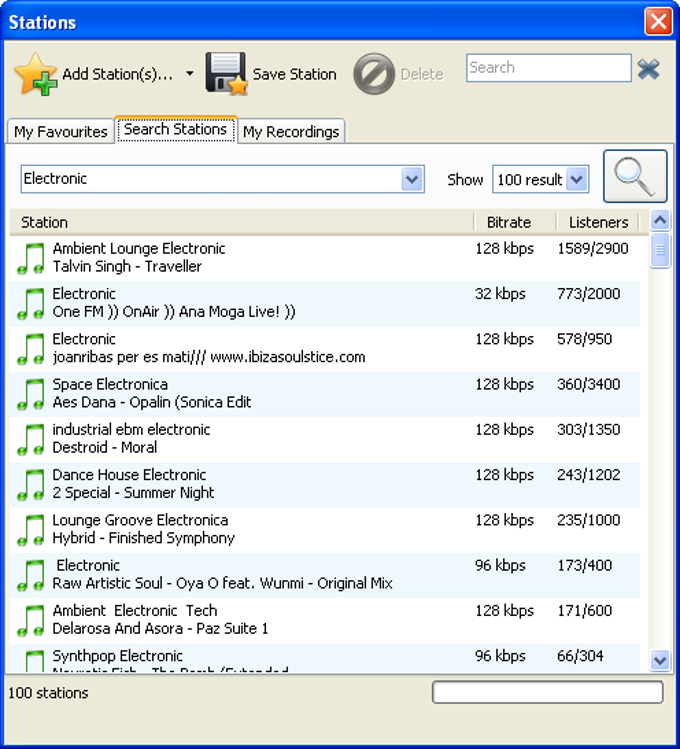Viewport: 680px width, 749px height.
Task: Click note icon of industrial ebm electronic
Action: (31, 439)
